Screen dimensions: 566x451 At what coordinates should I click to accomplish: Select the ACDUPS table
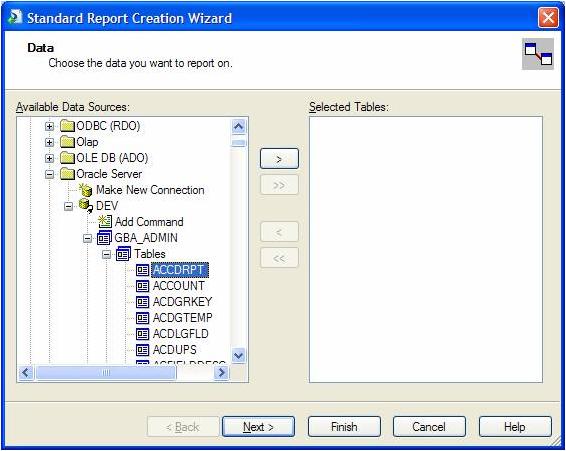point(175,350)
